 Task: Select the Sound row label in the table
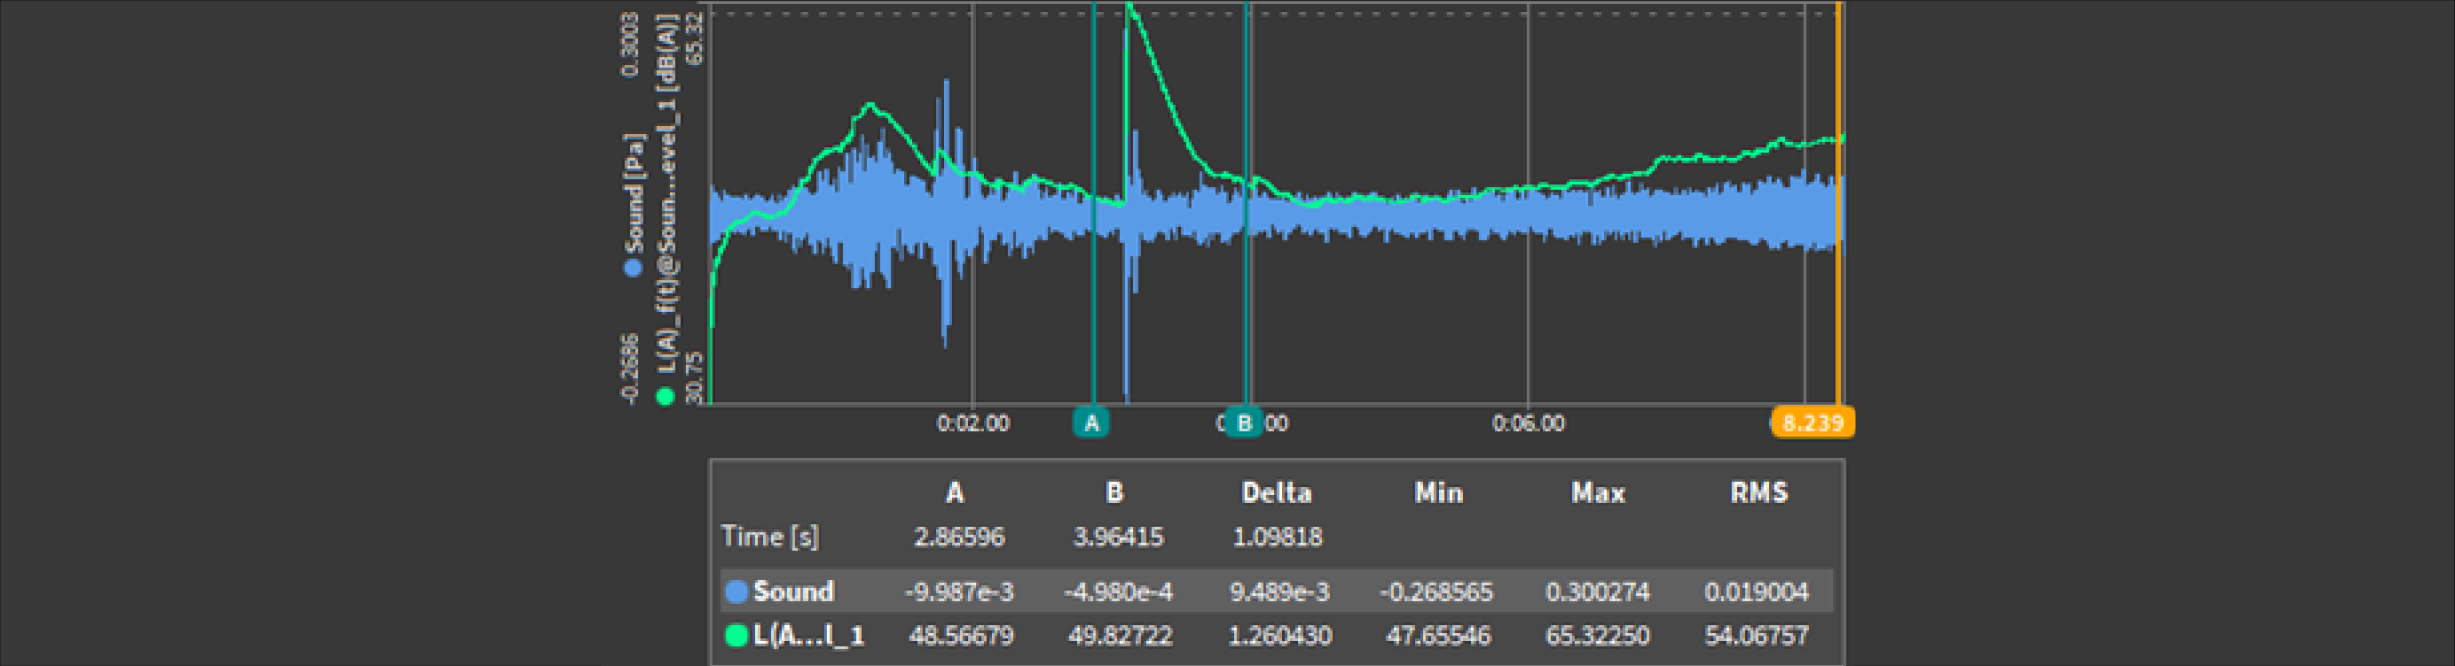pyautogui.click(x=793, y=592)
